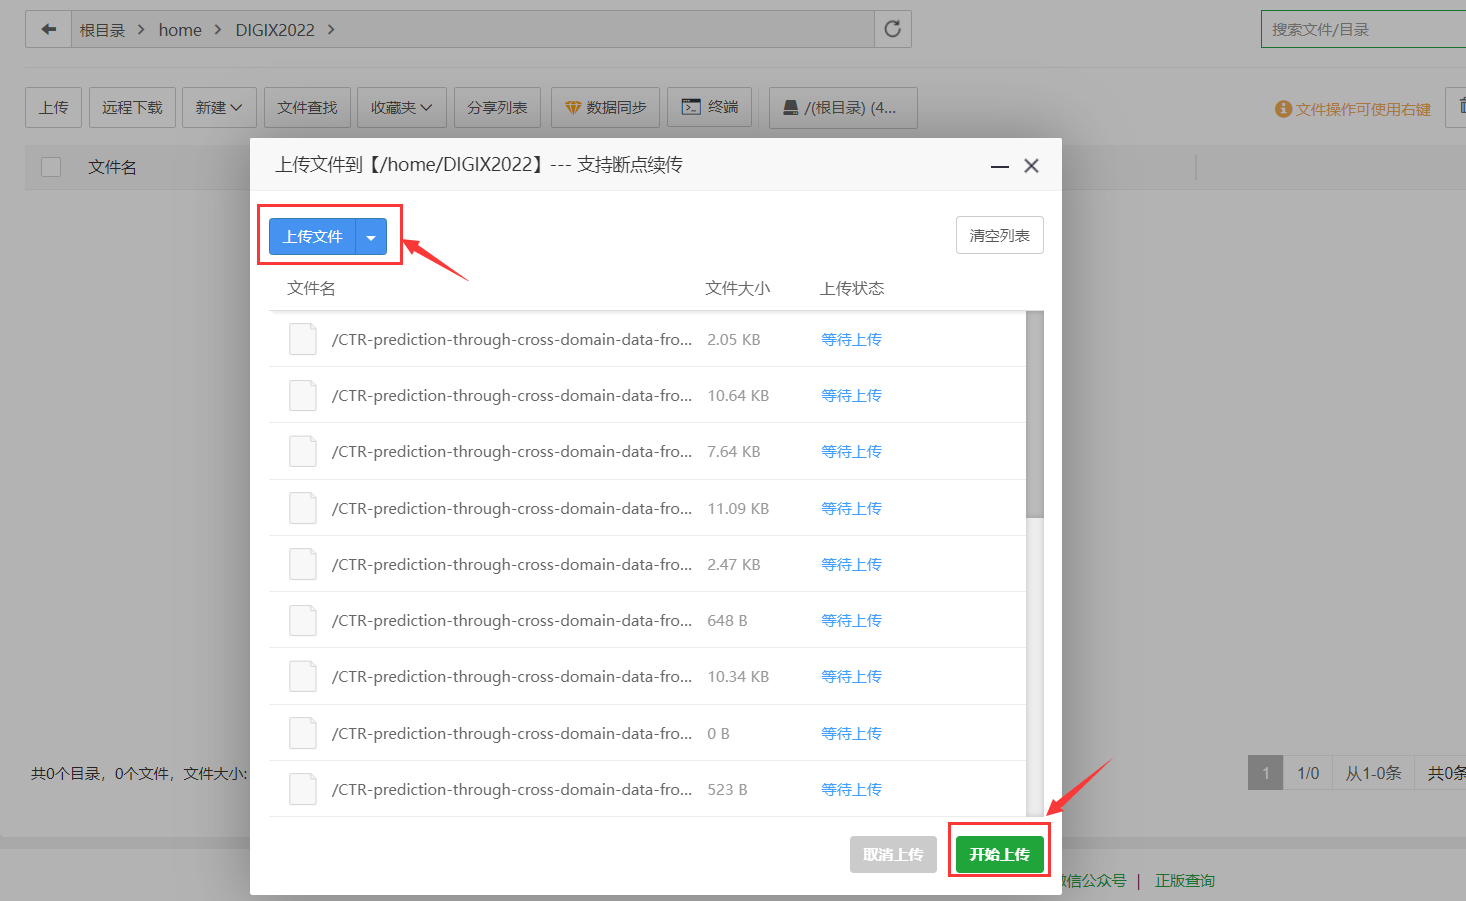Open the 收藏夹 dropdown menu
The width and height of the screenshot is (1466, 901).
pyautogui.click(x=402, y=107)
